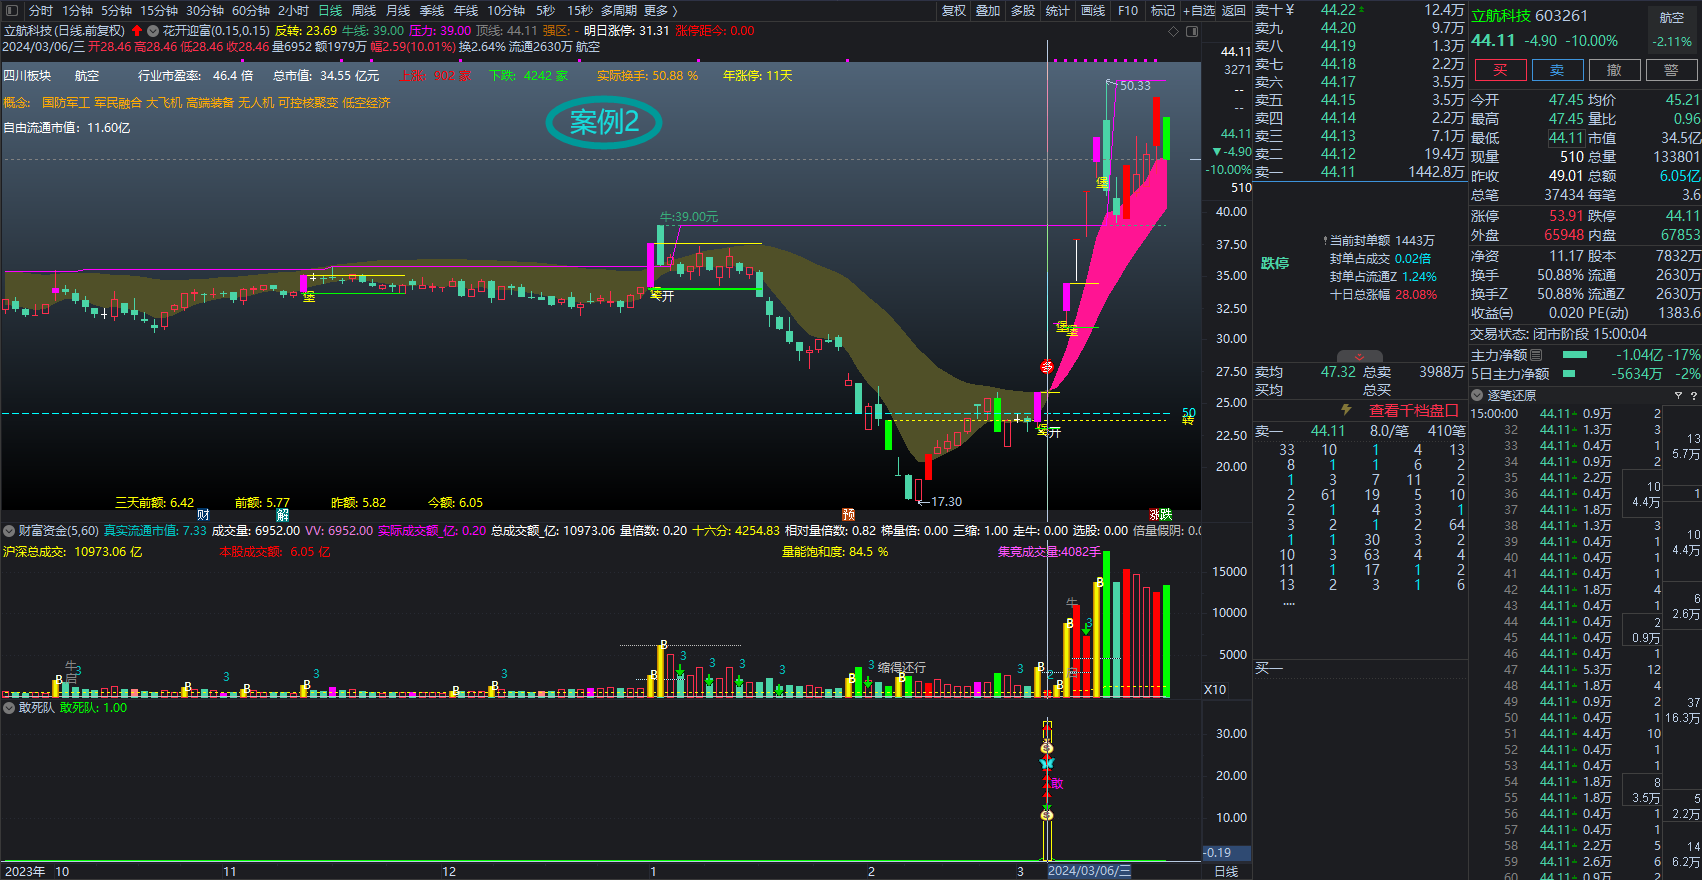The image size is (1702, 880).
Task: Select the 月线 timeframe tab
Action: tap(398, 10)
